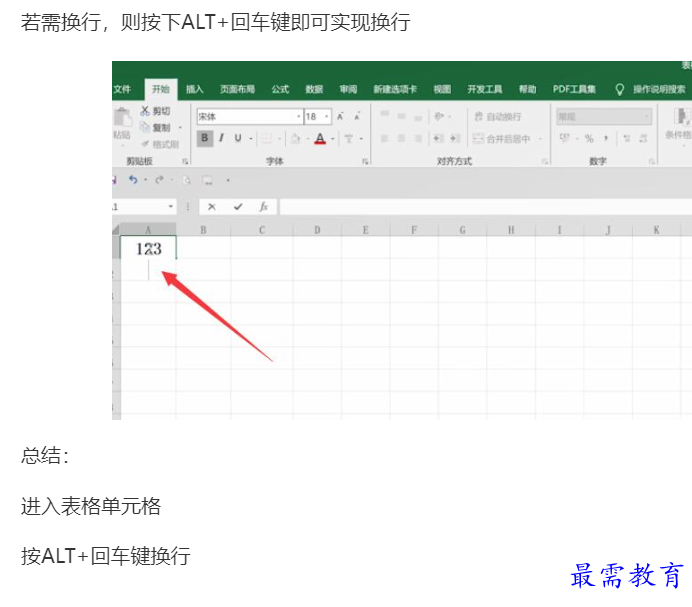Apply Comma Style number format
This screenshot has width=692, height=607.
[x=606, y=138]
